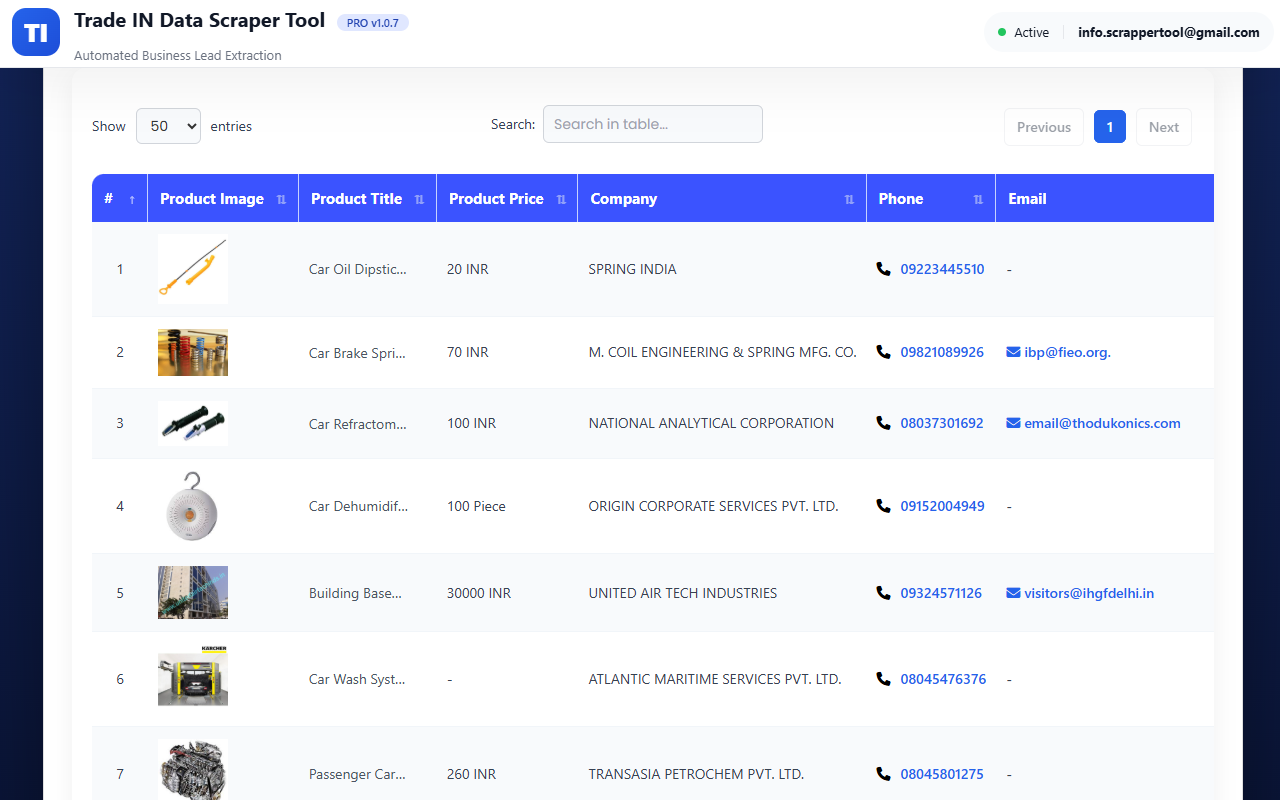Click sort arrows on Product Image header
Screen dimensions: 1280x800
[x=281, y=200]
